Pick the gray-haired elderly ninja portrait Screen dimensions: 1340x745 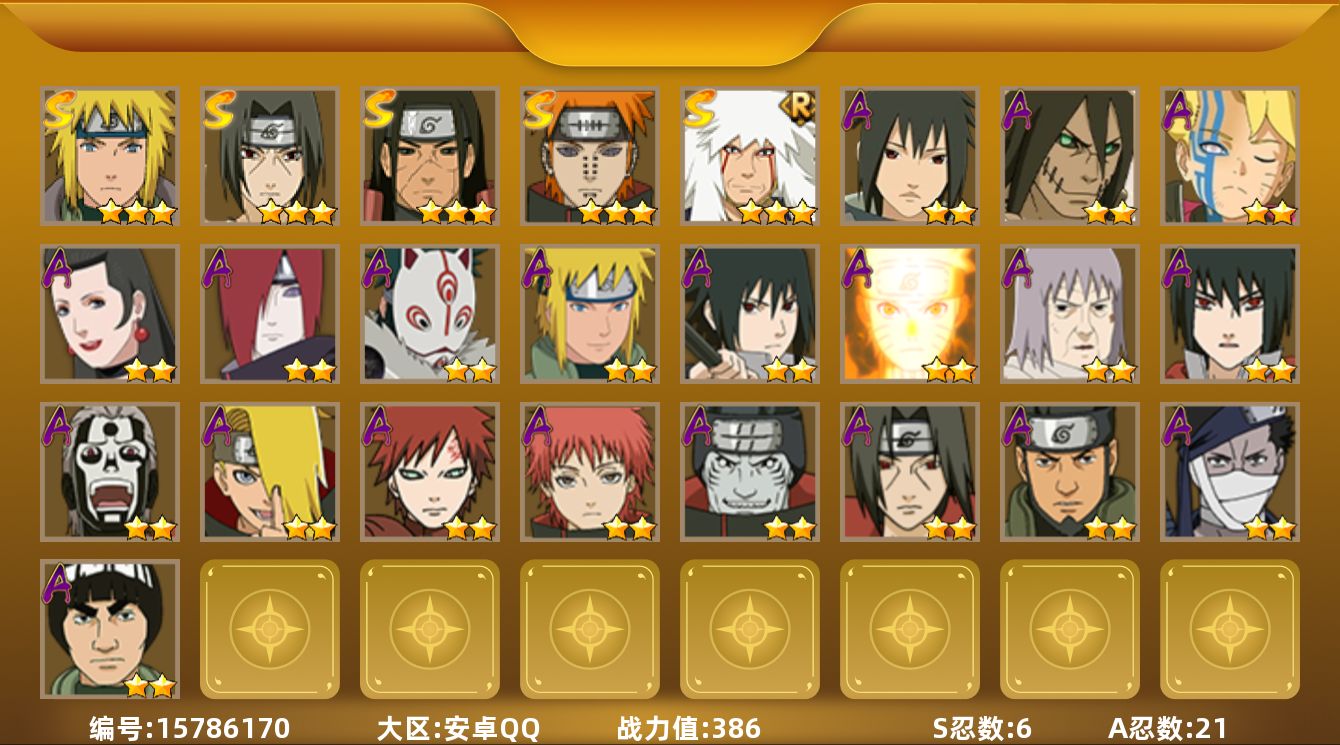[1070, 314]
